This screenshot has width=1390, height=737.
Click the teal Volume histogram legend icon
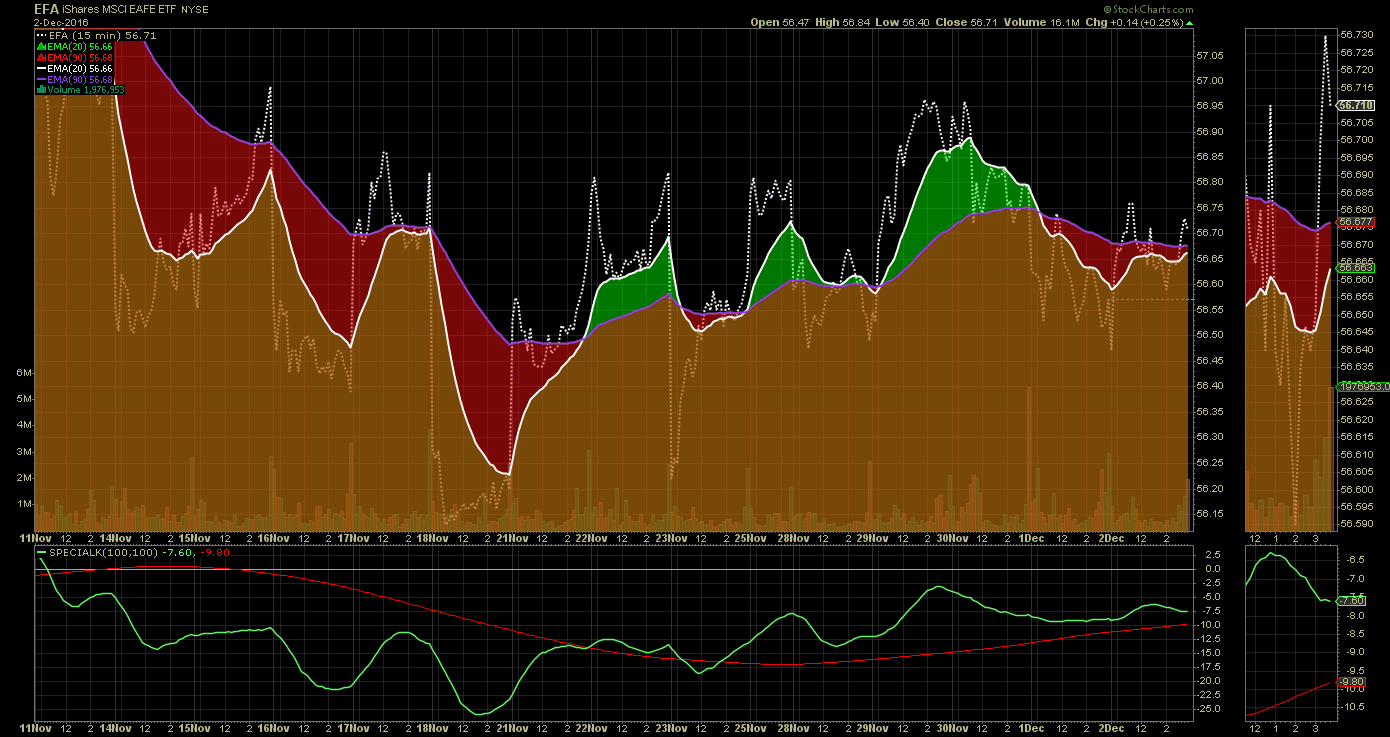point(41,89)
